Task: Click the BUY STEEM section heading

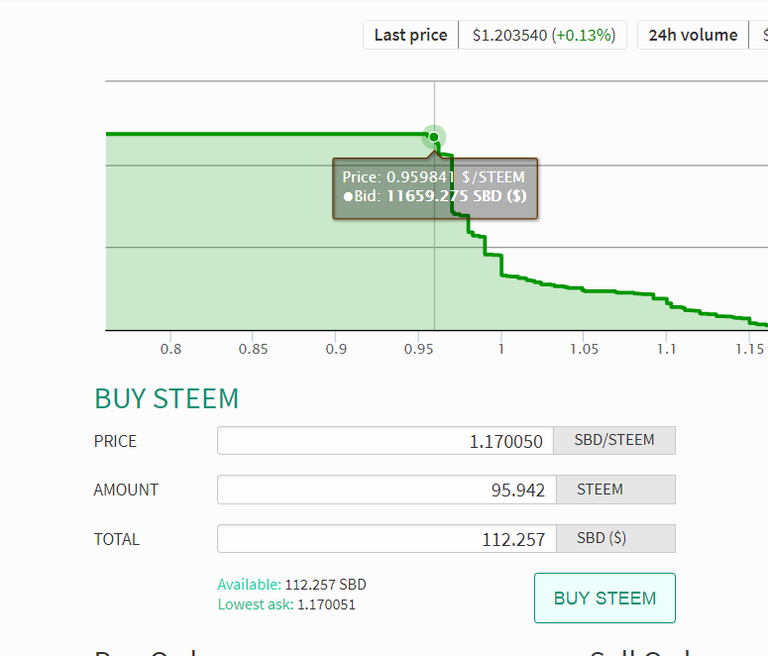Action: 166,398
